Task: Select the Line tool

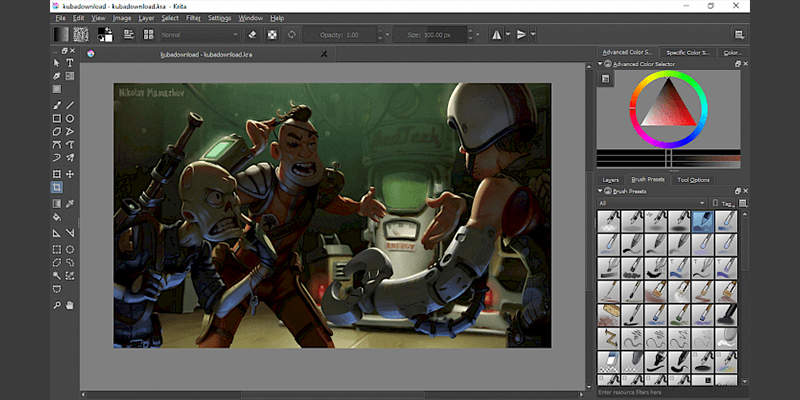Action: point(70,105)
